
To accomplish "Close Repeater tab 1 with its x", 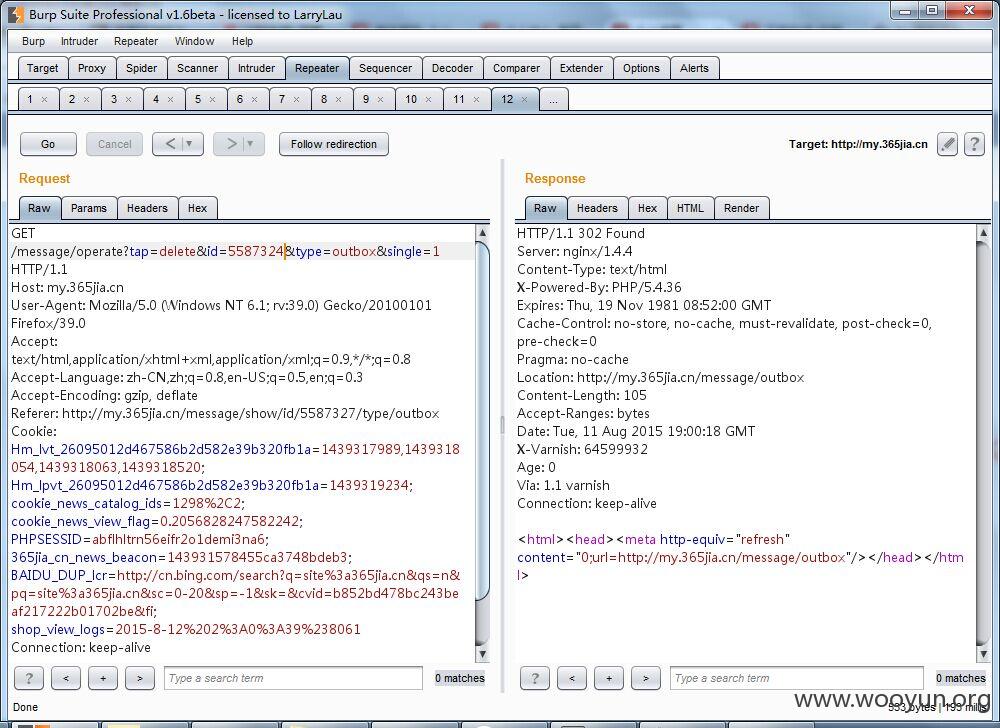I will 44,99.
